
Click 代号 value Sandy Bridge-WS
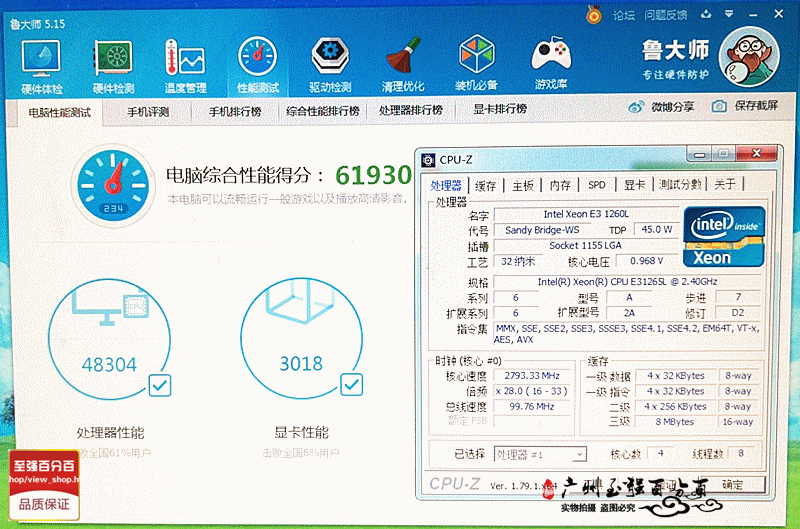[542, 230]
